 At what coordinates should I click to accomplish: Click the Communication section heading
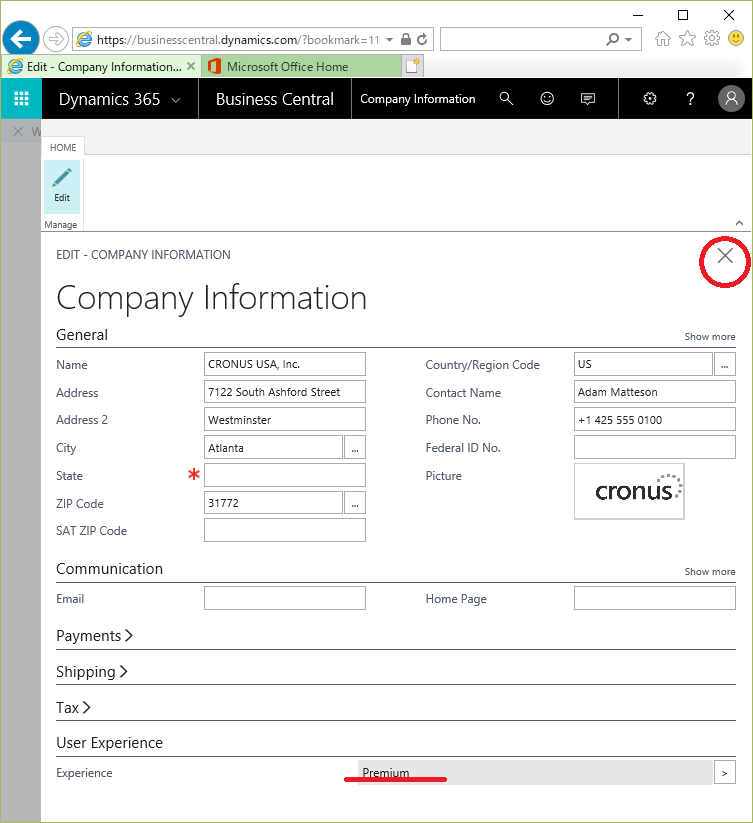pos(109,569)
